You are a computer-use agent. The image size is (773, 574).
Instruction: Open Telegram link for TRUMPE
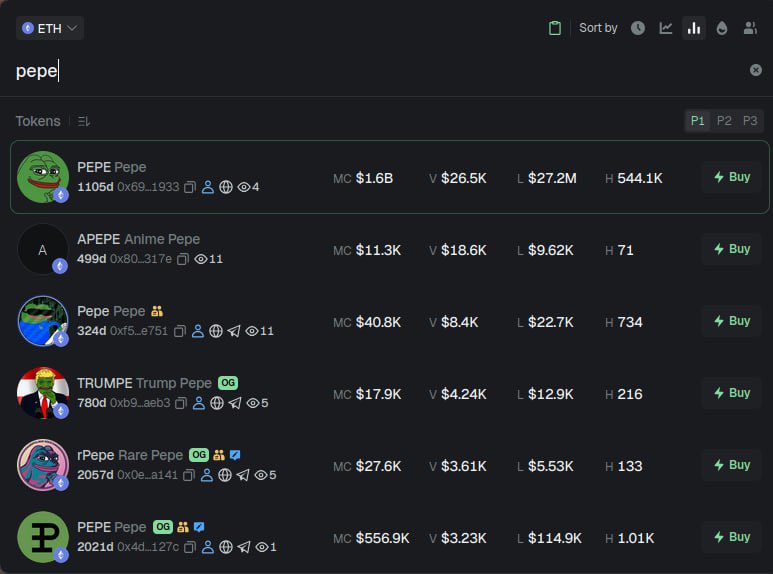point(235,403)
